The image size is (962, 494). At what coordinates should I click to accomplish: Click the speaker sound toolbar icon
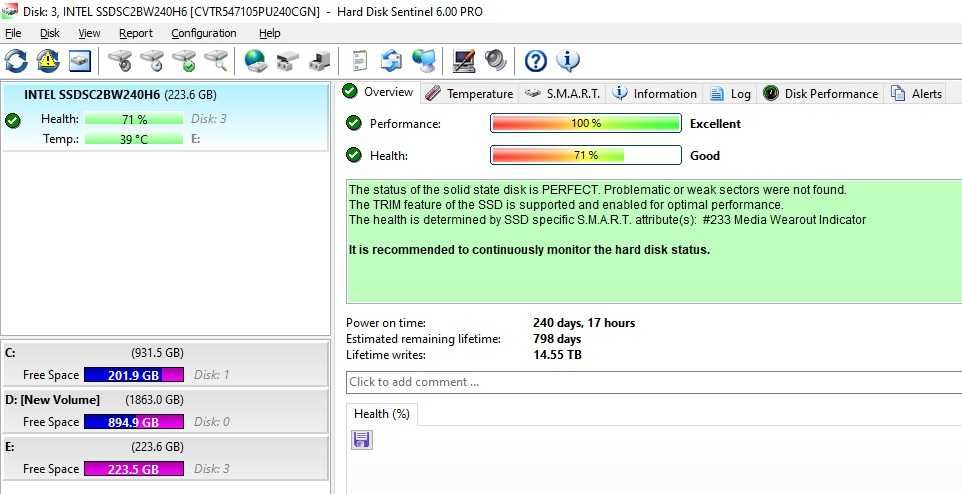(x=496, y=61)
